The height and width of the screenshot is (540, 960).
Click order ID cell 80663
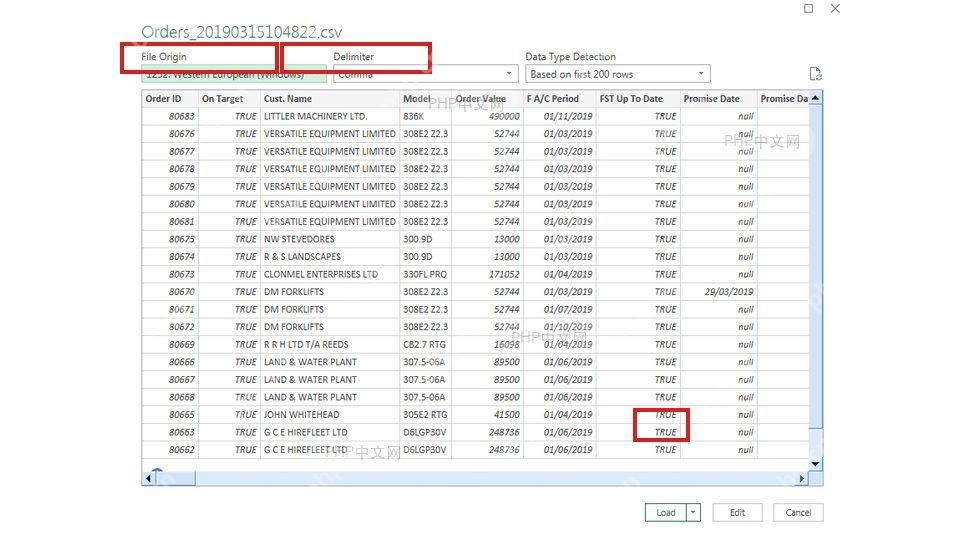170,432
